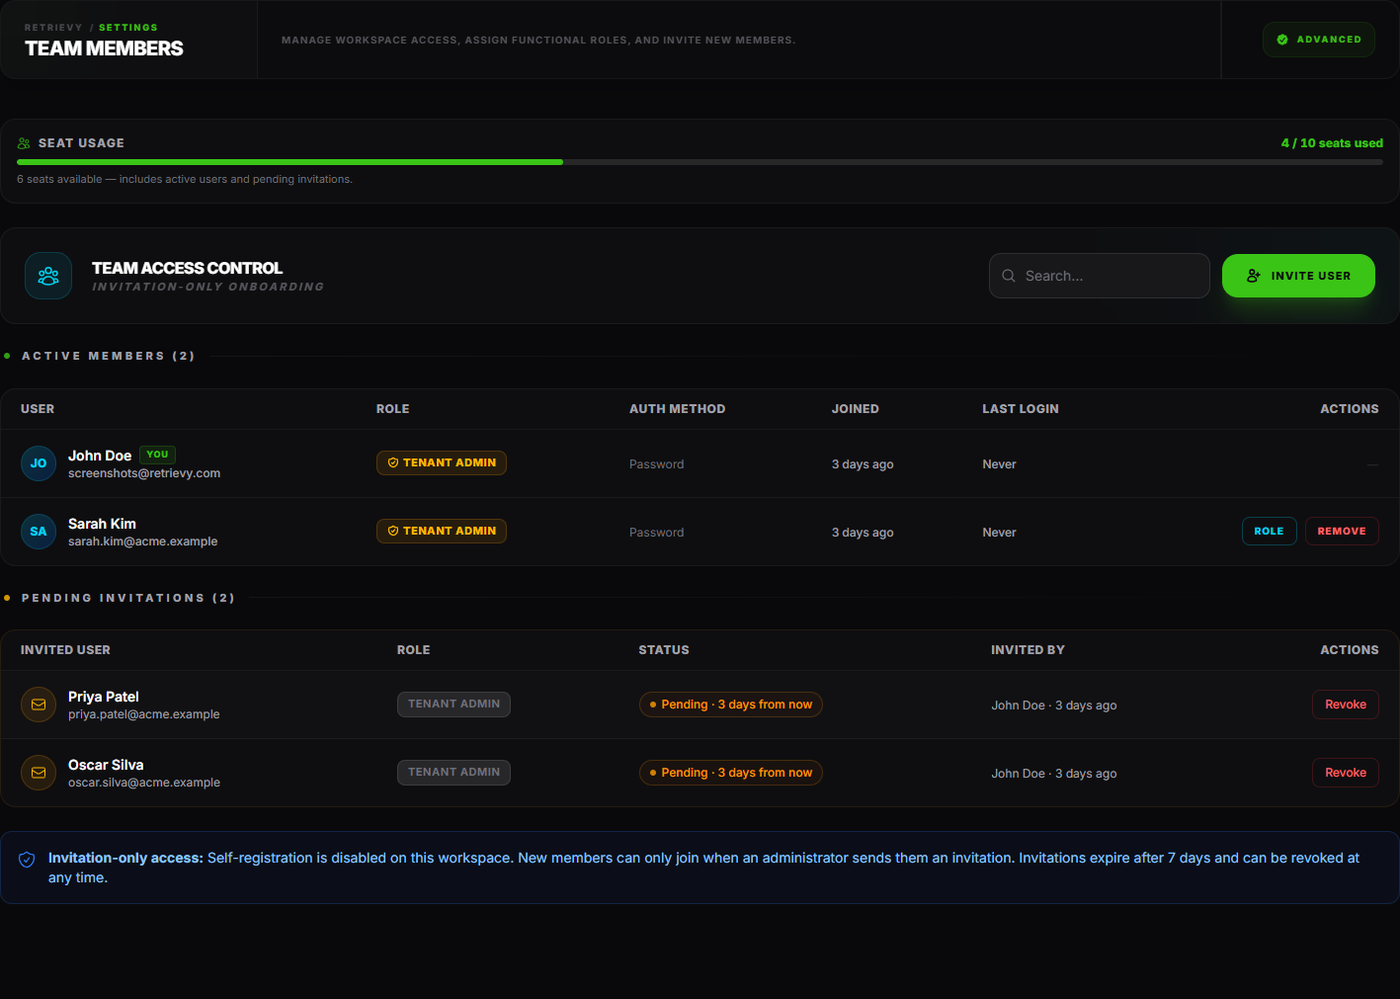Click Sarah Kim's name in members table
The width and height of the screenshot is (1400, 999).
pyautogui.click(x=102, y=523)
